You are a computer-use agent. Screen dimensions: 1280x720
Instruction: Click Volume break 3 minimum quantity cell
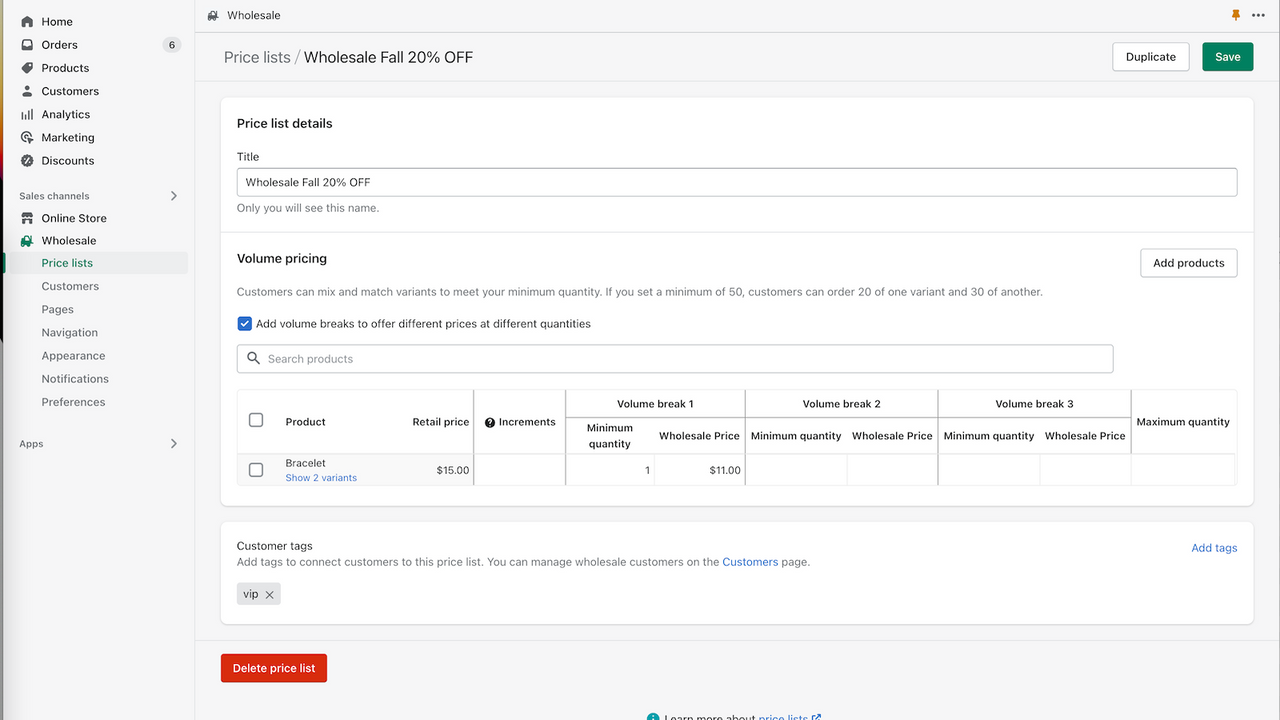(x=989, y=470)
